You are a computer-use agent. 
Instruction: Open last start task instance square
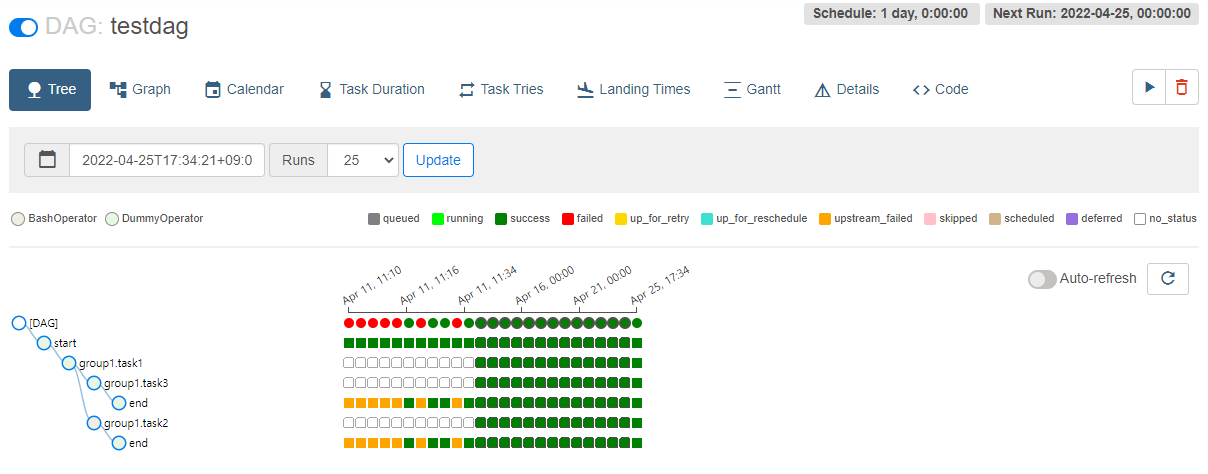(637, 343)
